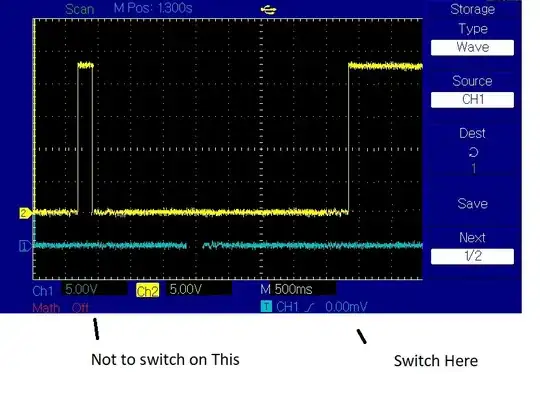This screenshot has width=540, height=393.
Task: Click the Math label
Action: coord(46,307)
